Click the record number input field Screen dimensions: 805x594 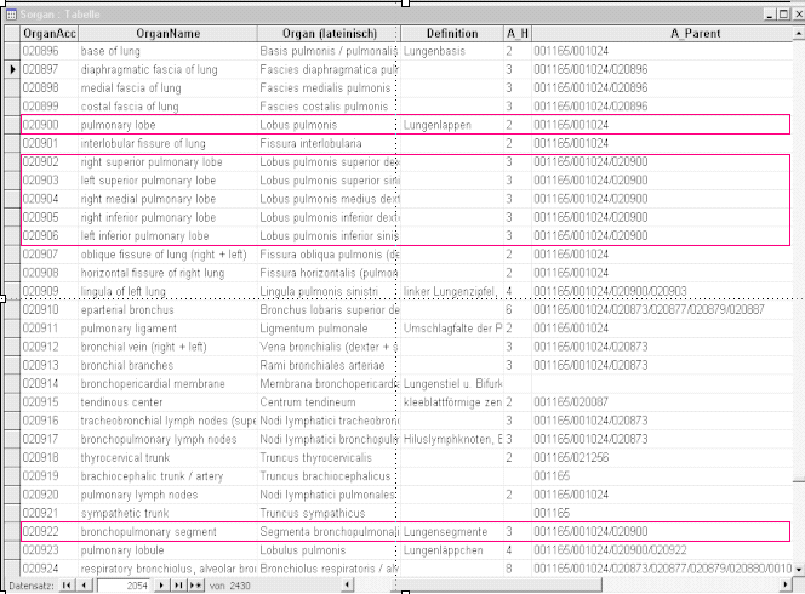click(124, 584)
